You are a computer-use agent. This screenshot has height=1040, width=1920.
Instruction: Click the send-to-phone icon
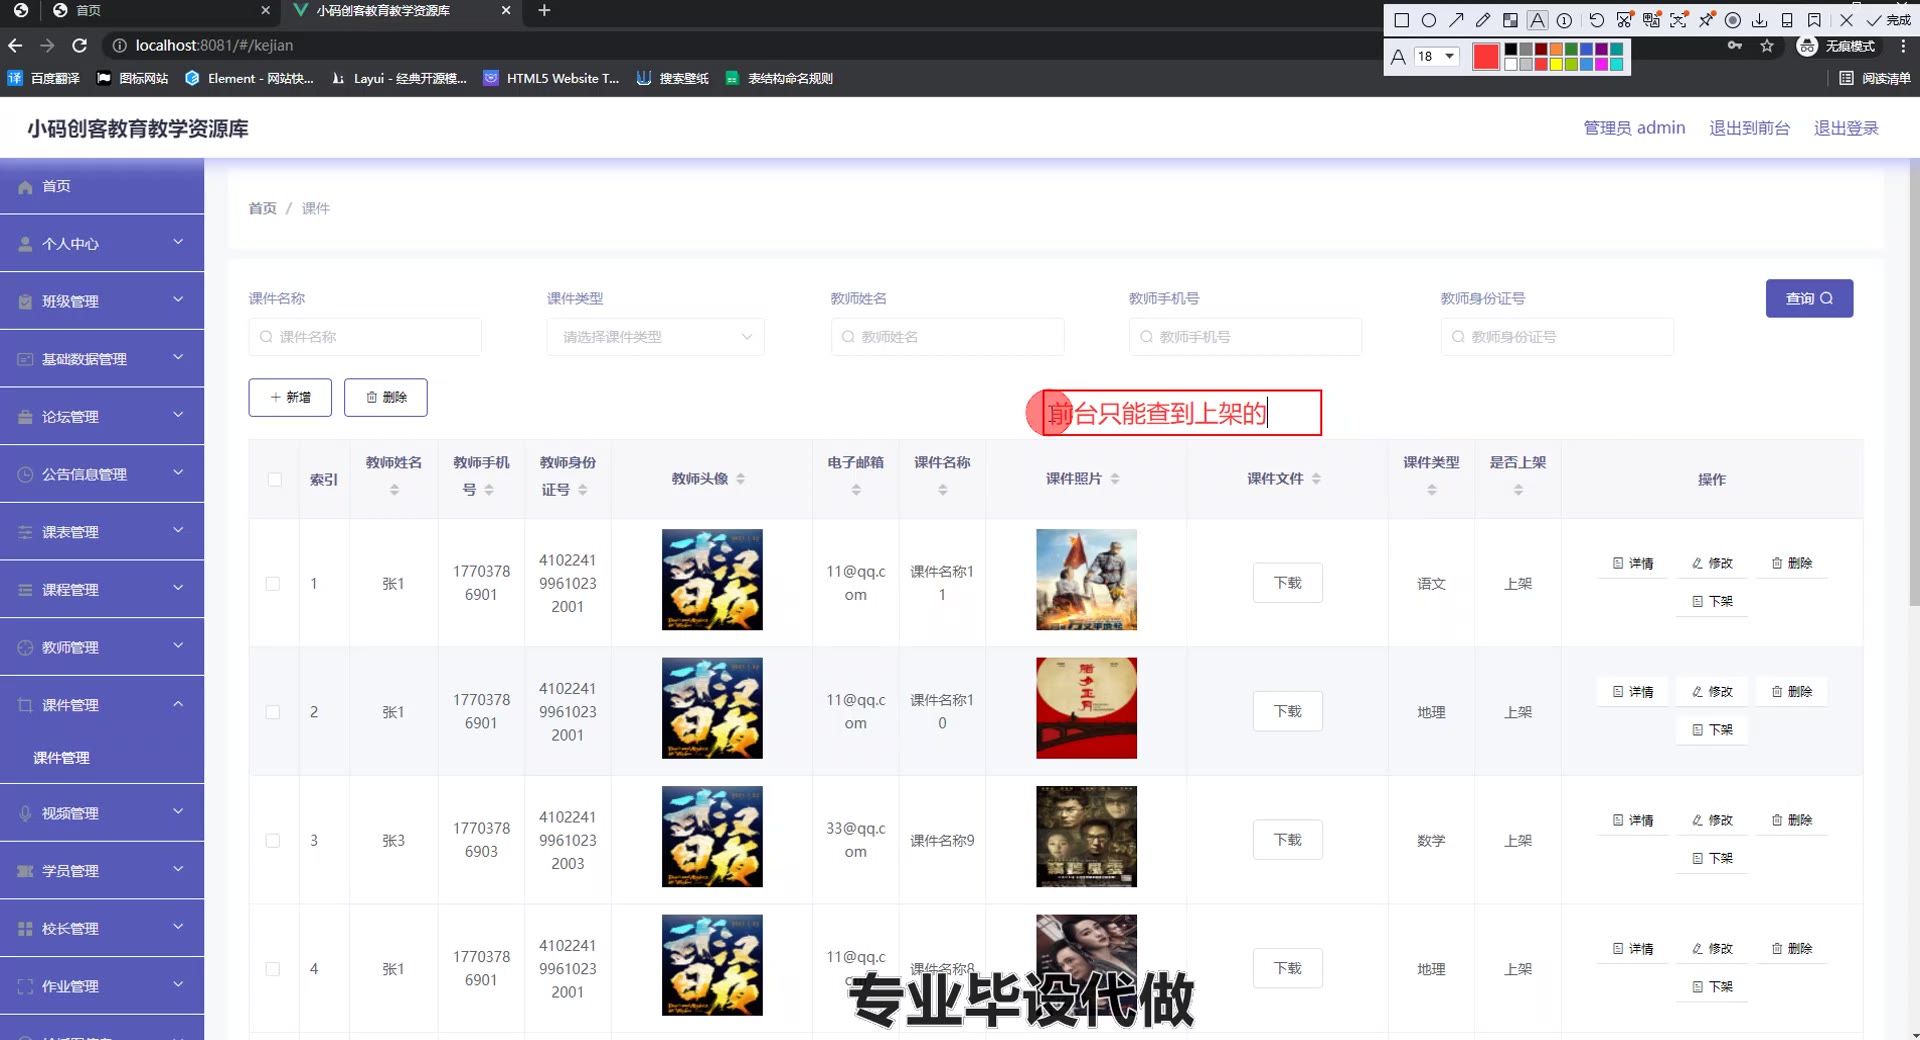tap(1787, 20)
